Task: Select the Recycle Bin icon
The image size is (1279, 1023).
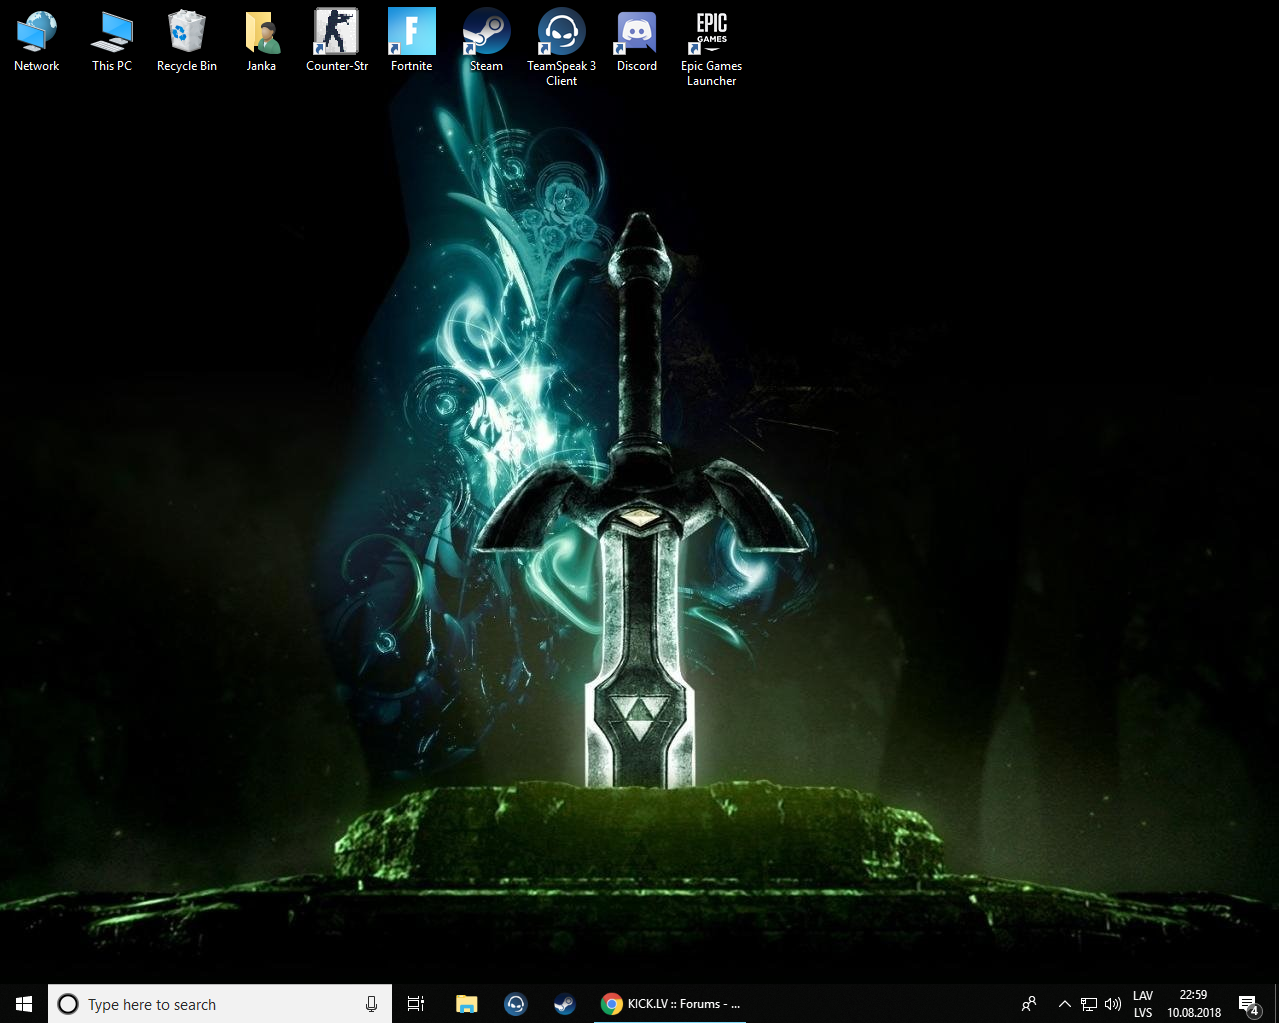Action: [x=187, y=41]
